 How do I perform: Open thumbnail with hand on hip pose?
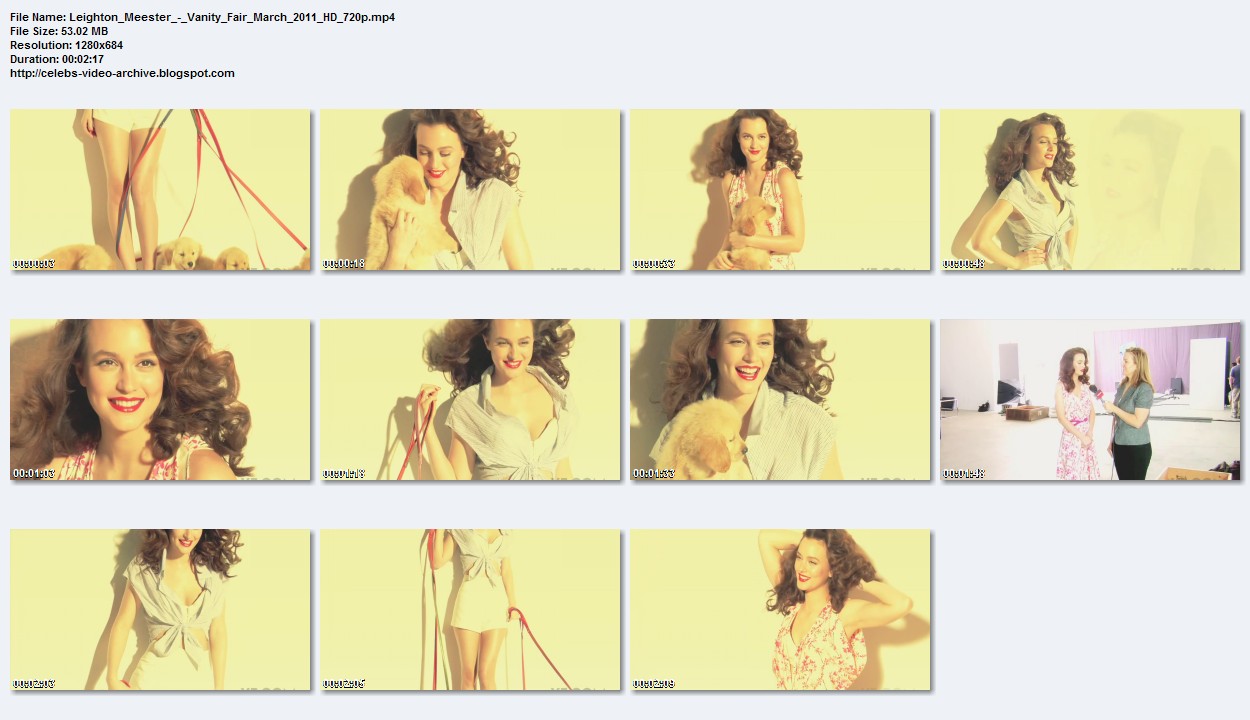tap(1090, 190)
